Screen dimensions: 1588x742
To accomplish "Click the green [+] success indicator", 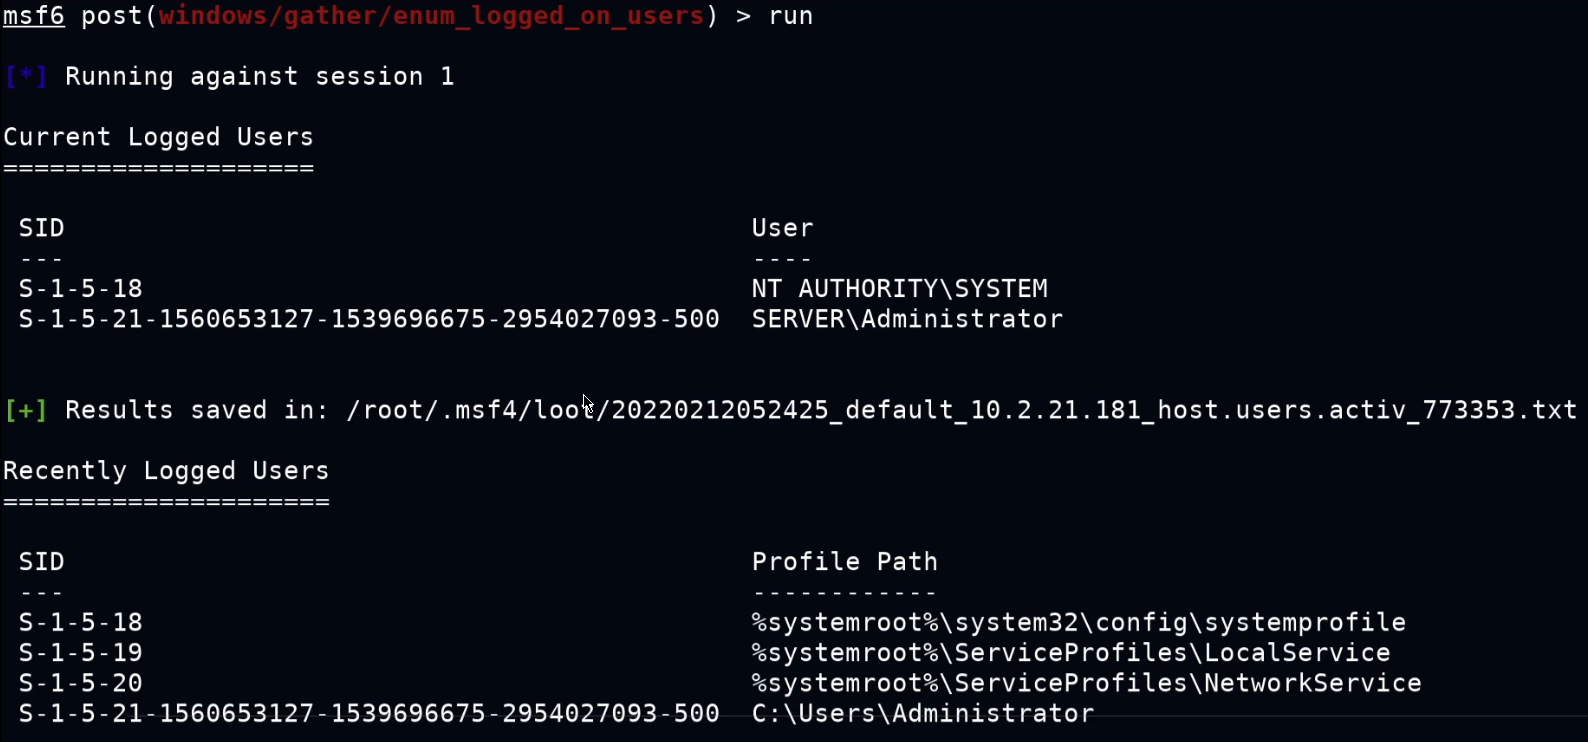I will 26,410.
